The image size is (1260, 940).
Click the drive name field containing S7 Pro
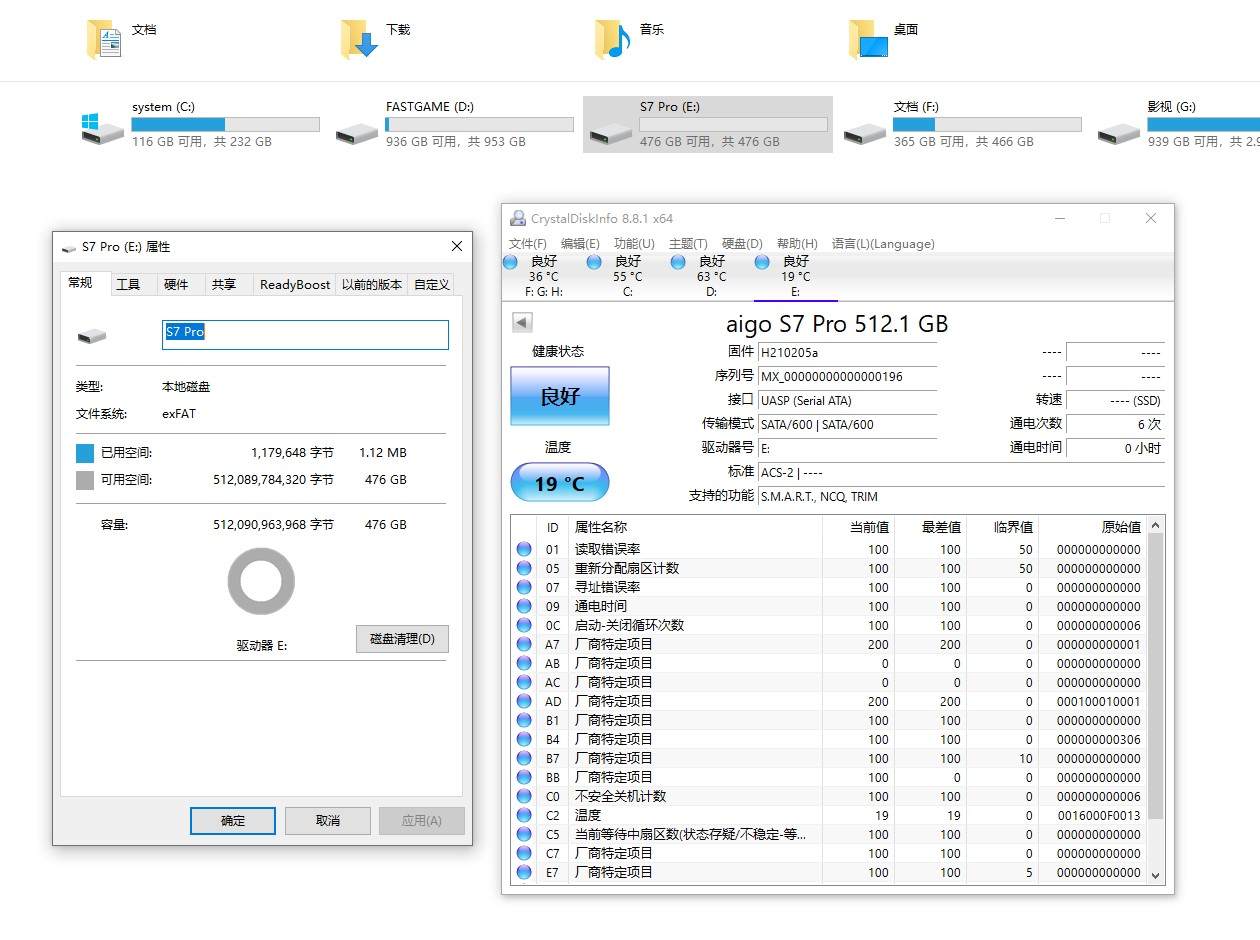[305, 334]
